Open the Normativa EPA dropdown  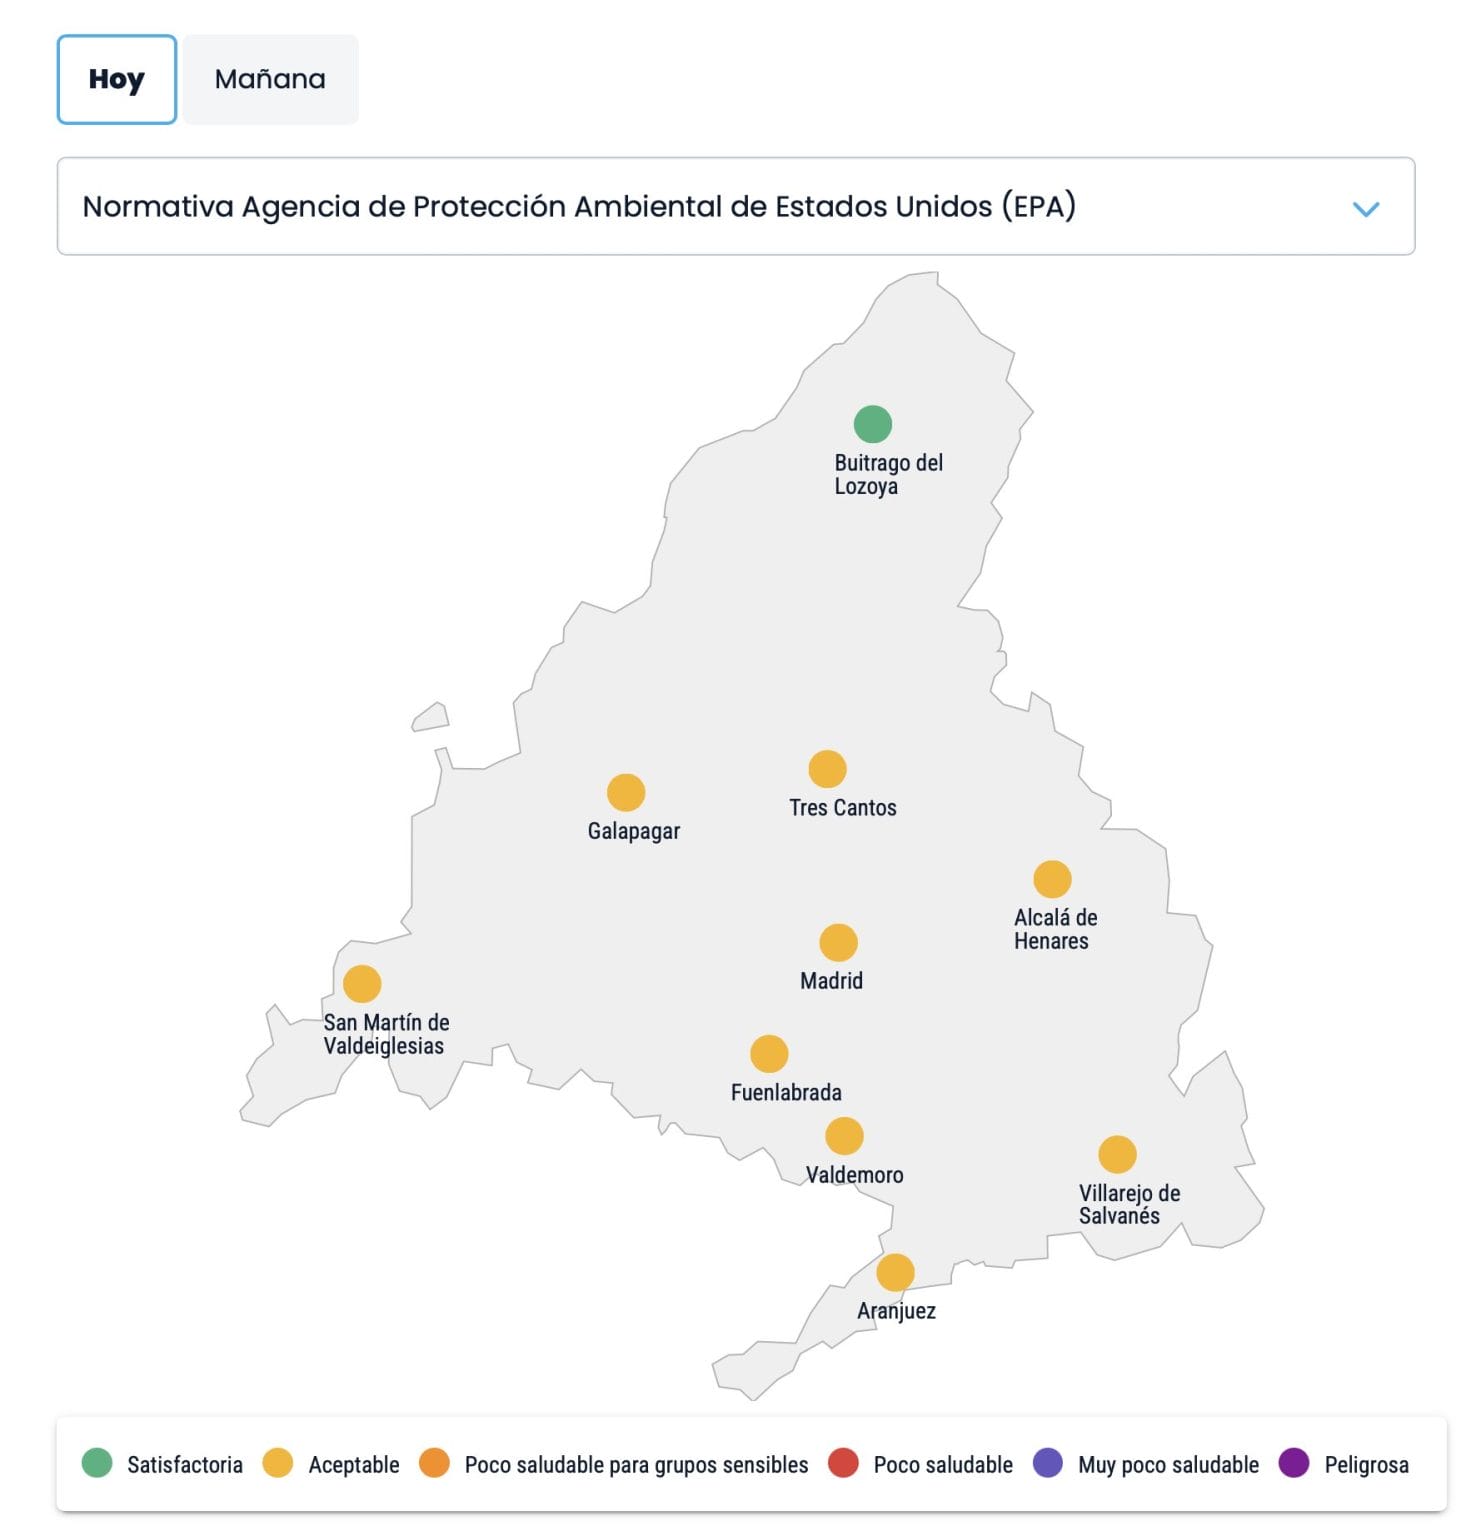(x=735, y=206)
